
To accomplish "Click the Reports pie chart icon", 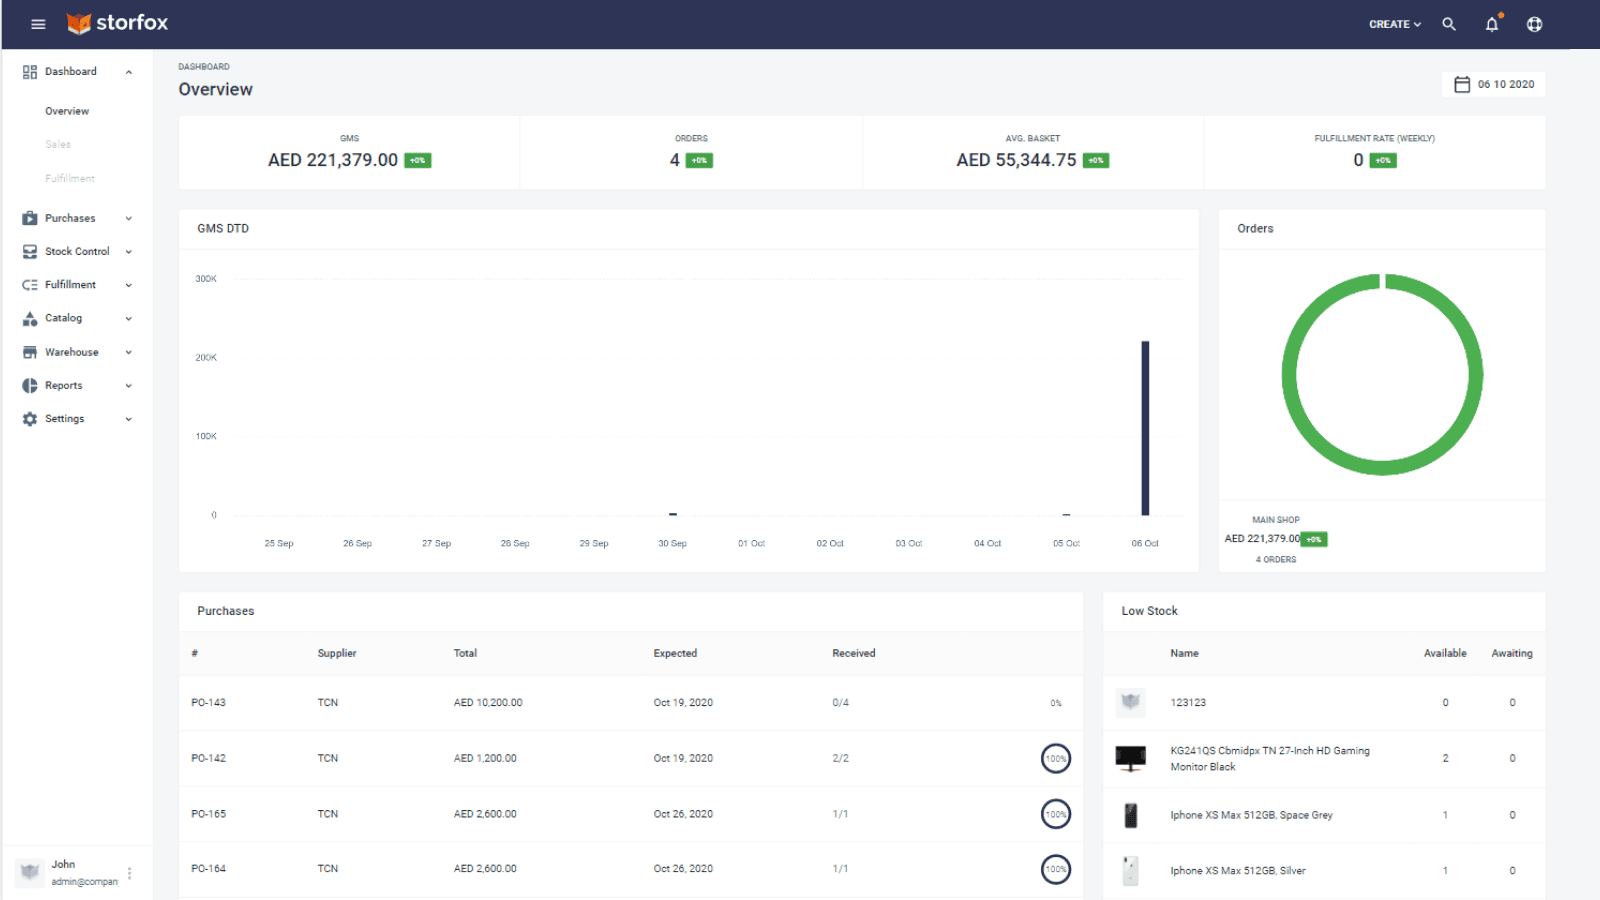I will coord(29,385).
